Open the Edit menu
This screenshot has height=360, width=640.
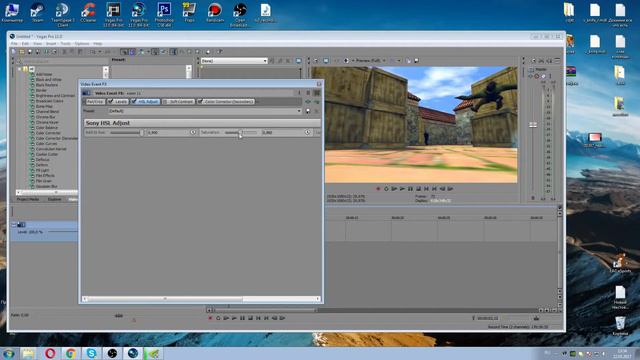tap(25, 44)
